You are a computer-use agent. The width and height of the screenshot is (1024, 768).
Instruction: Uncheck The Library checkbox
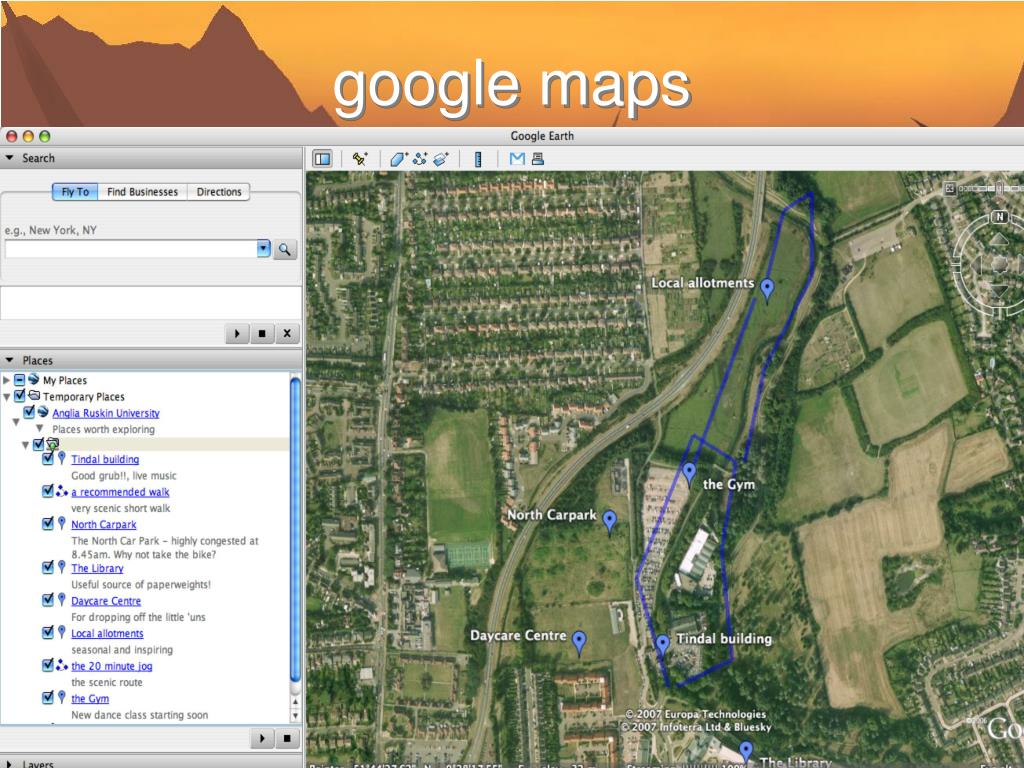click(48, 567)
